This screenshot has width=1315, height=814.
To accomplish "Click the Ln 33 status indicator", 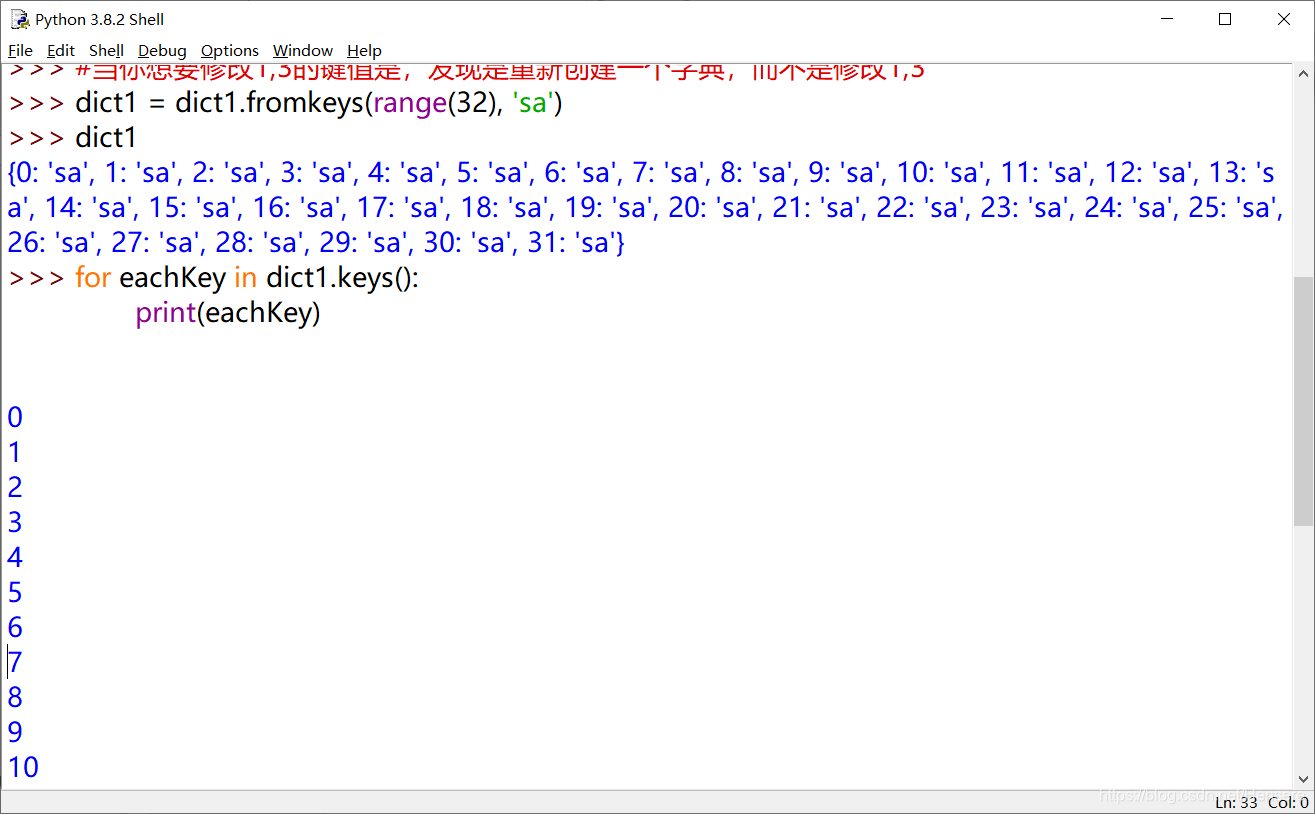I will click(x=1236, y=802).
